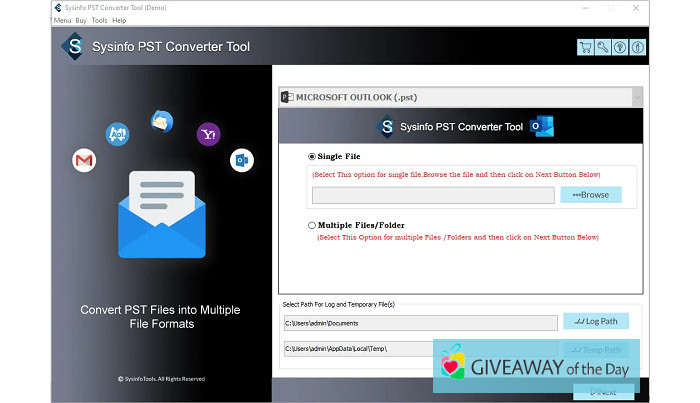Image resolution: width=700 pixels, height=403 pixels.
Task: Open the Help menu
Action: pyautogui.click(x=119, y=20)
